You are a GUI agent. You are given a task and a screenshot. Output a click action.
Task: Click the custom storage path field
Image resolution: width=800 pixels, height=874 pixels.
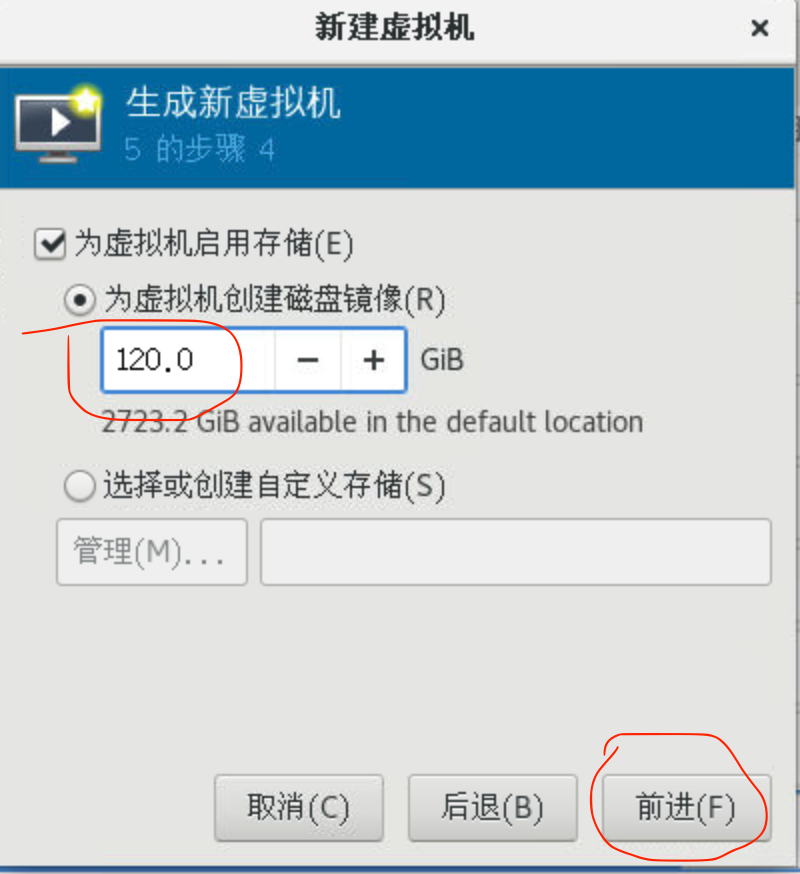coord(516,552)
